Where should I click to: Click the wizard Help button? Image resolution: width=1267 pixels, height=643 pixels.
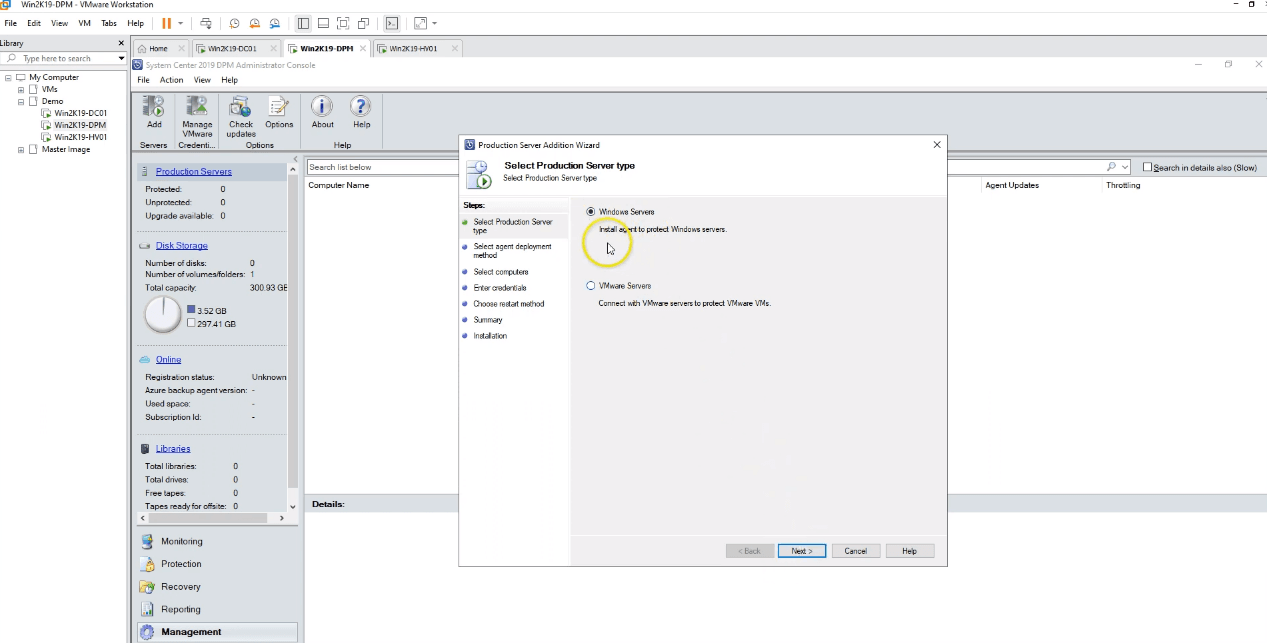[x=909, y=551]
